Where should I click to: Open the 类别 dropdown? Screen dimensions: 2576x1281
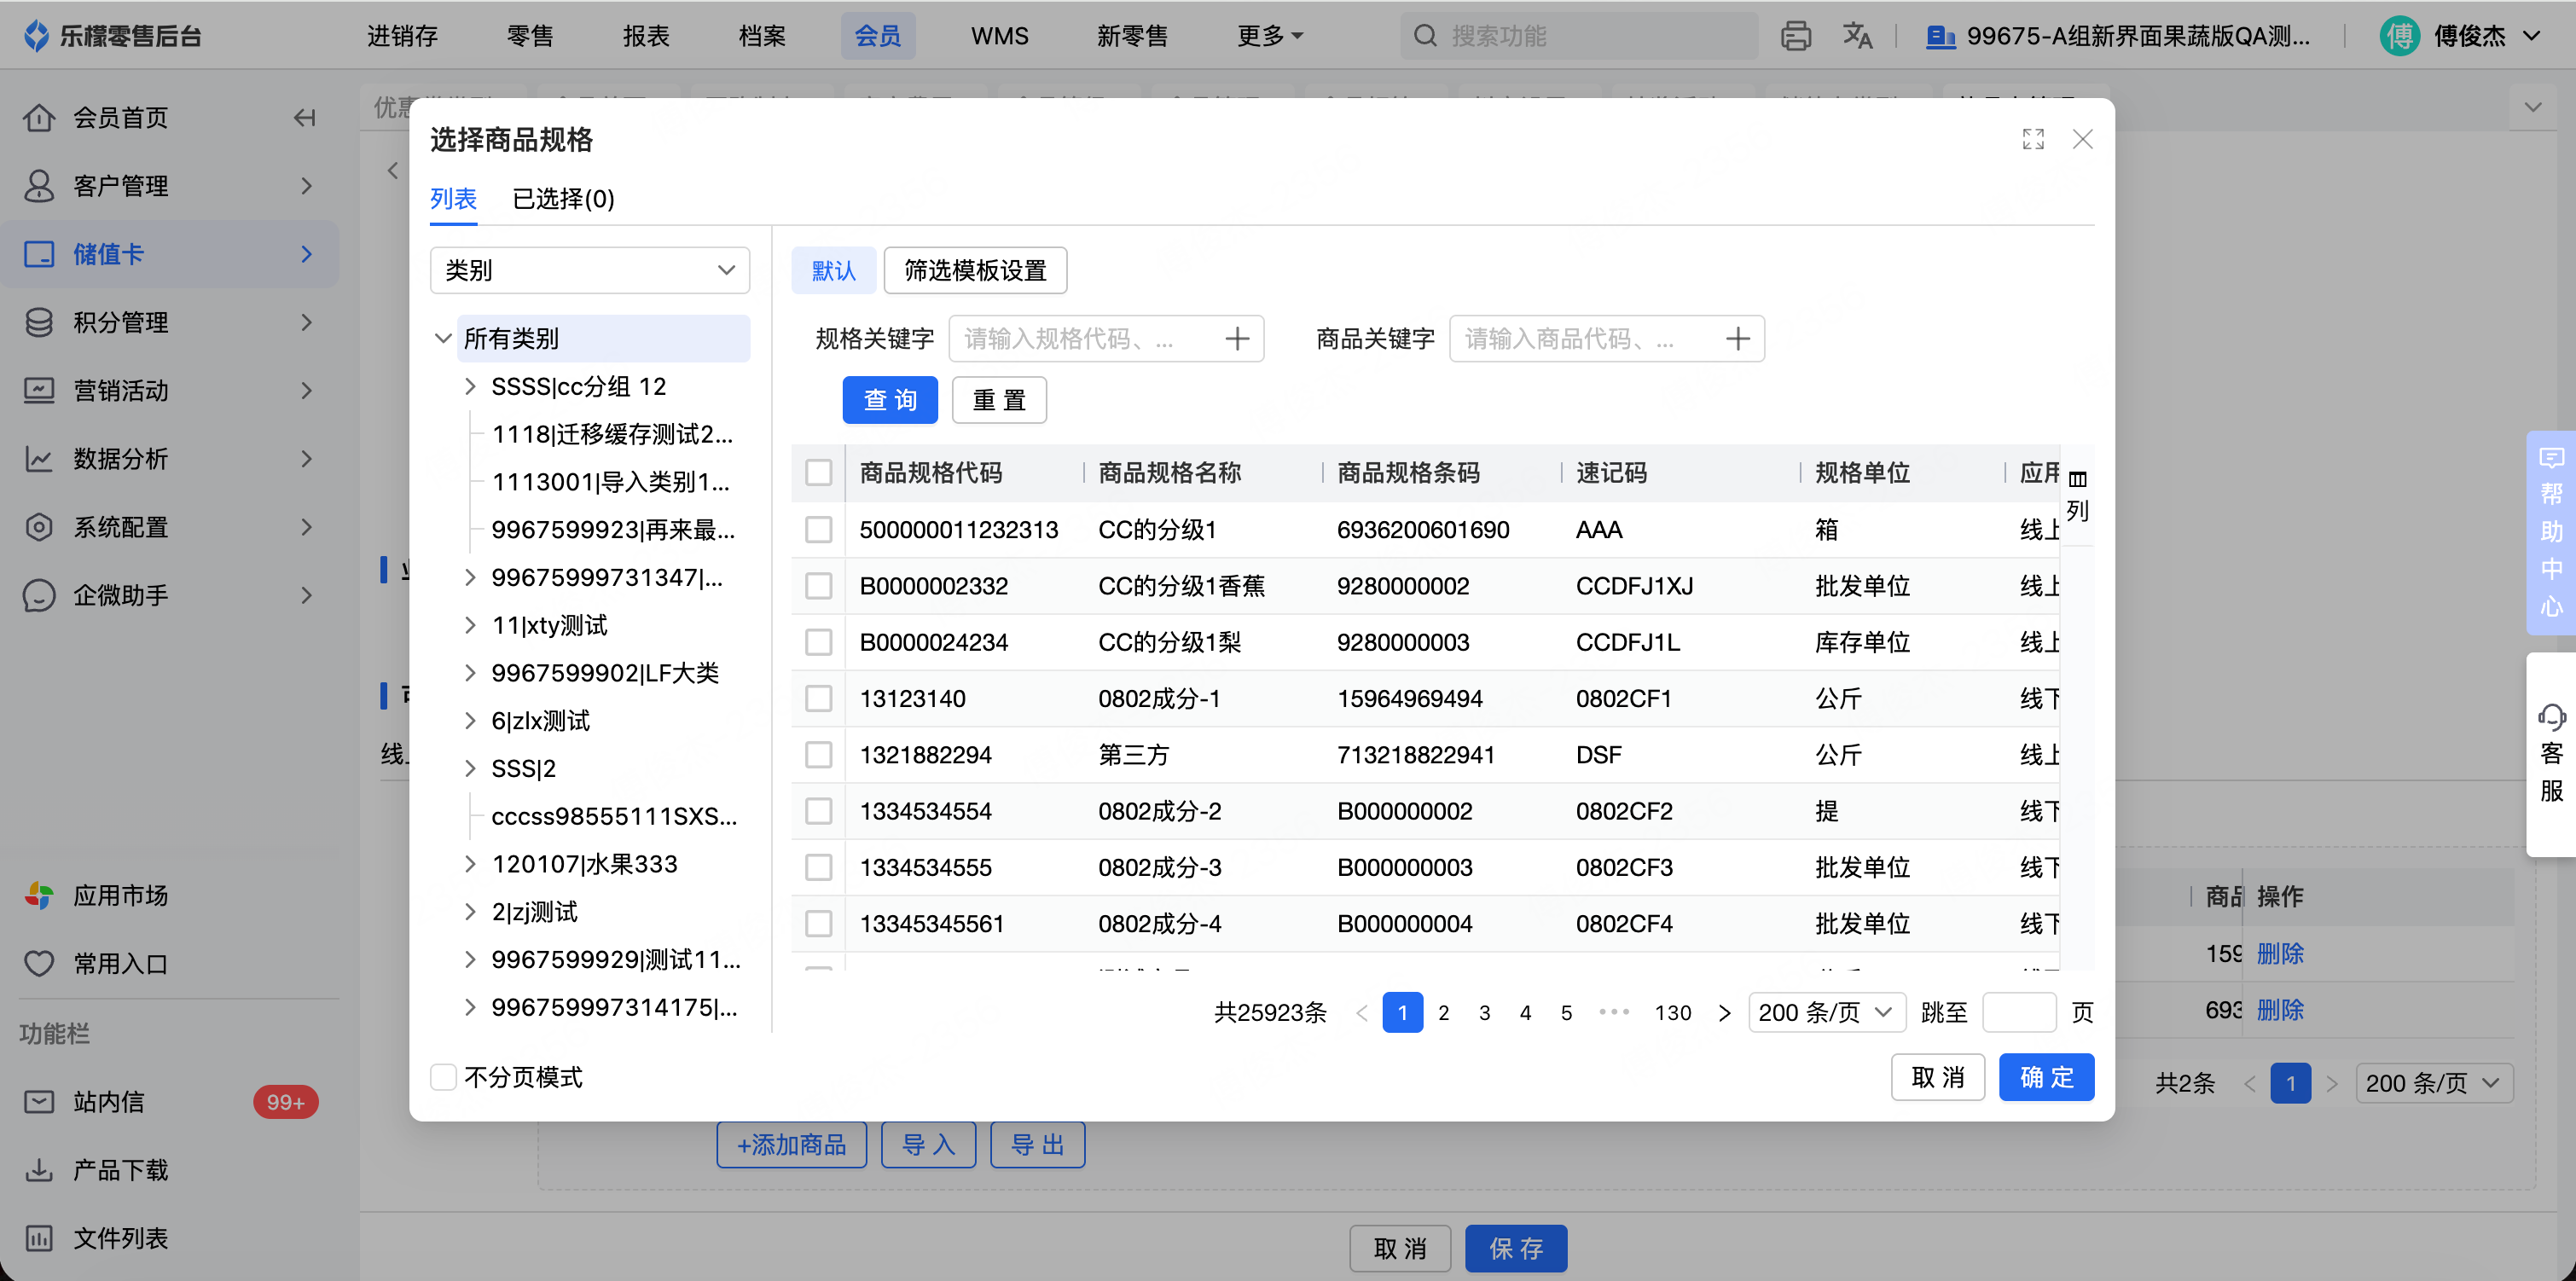[589, 270]
